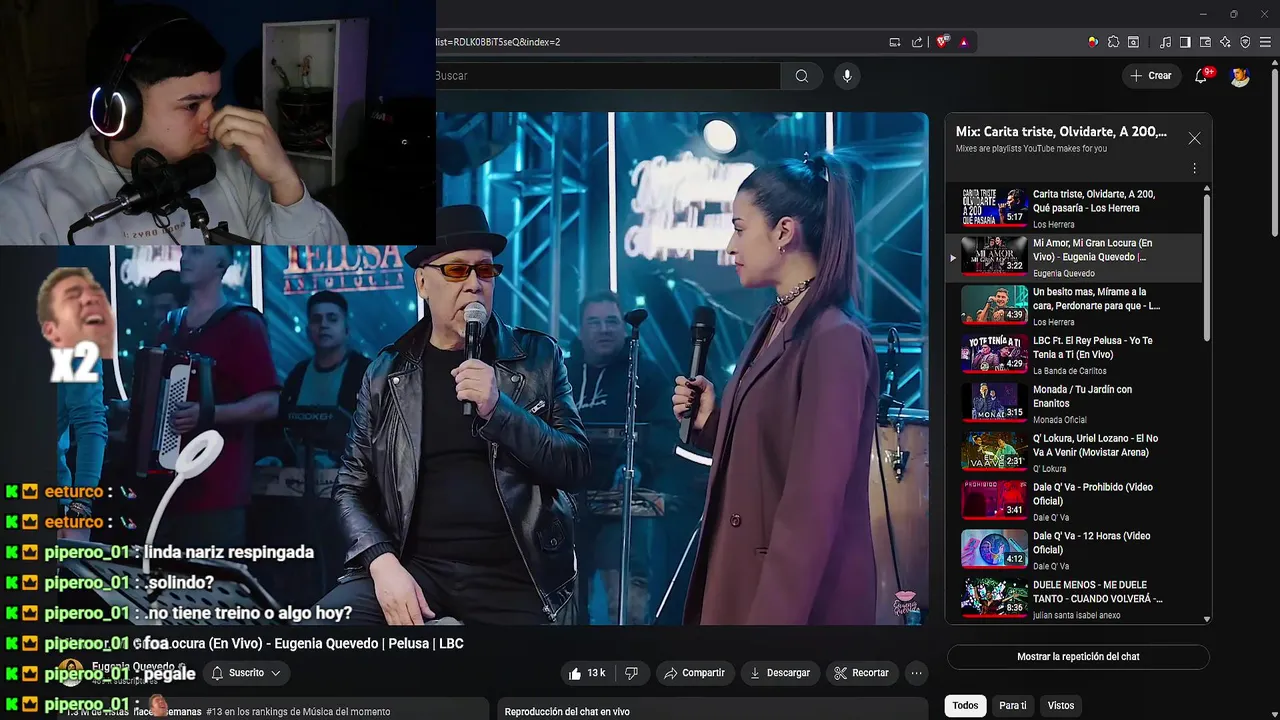Click the Reproducción del chat en vivo panel
Viewport: 1280px width, 720px height.
coord(715,711)
